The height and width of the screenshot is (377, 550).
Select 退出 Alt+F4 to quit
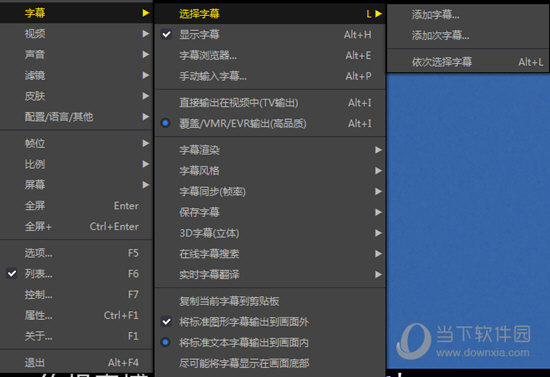76,362
